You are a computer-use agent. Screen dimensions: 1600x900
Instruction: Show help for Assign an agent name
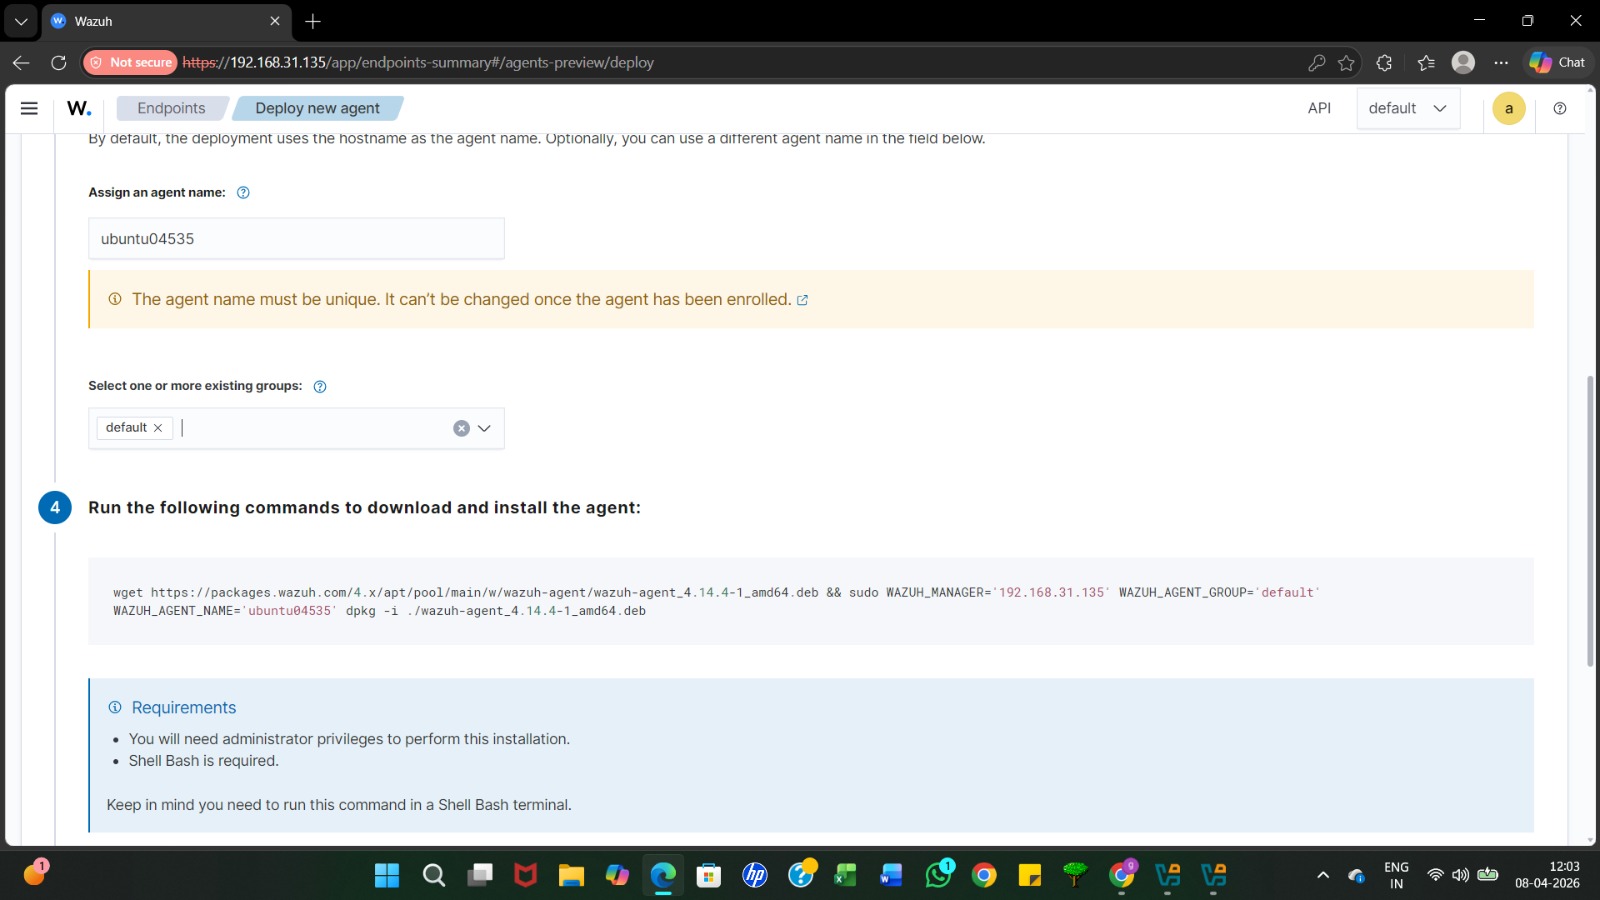(243, 193)
